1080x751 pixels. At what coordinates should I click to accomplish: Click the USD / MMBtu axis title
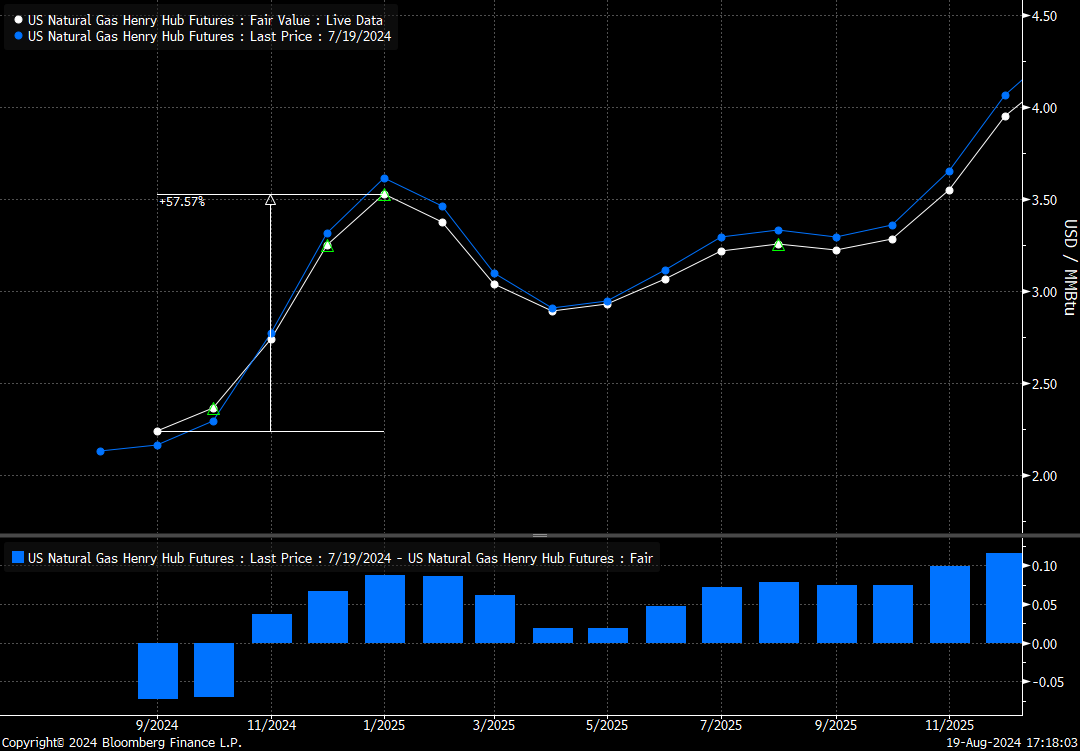(1068, 268)
